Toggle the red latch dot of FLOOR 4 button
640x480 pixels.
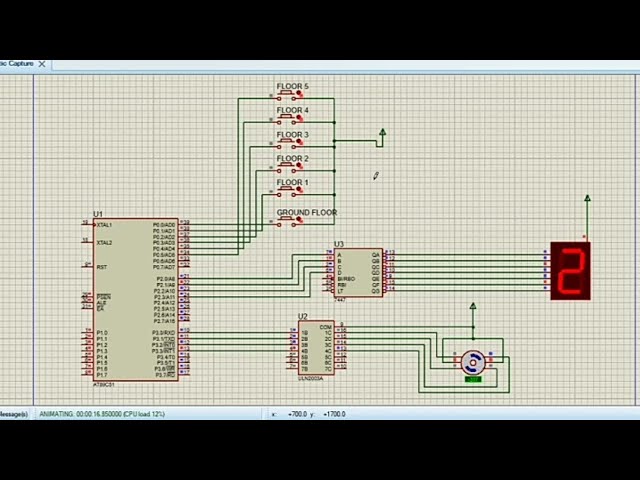pyautogui.click(x=300, y=118)
